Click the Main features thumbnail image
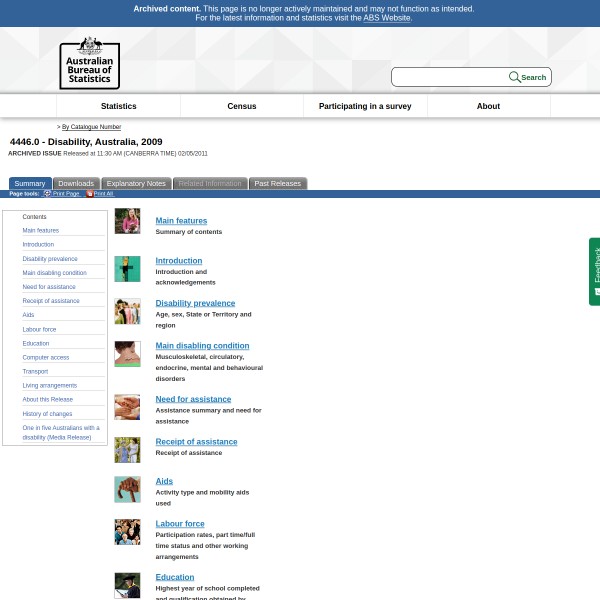 (x=127, y=221)
